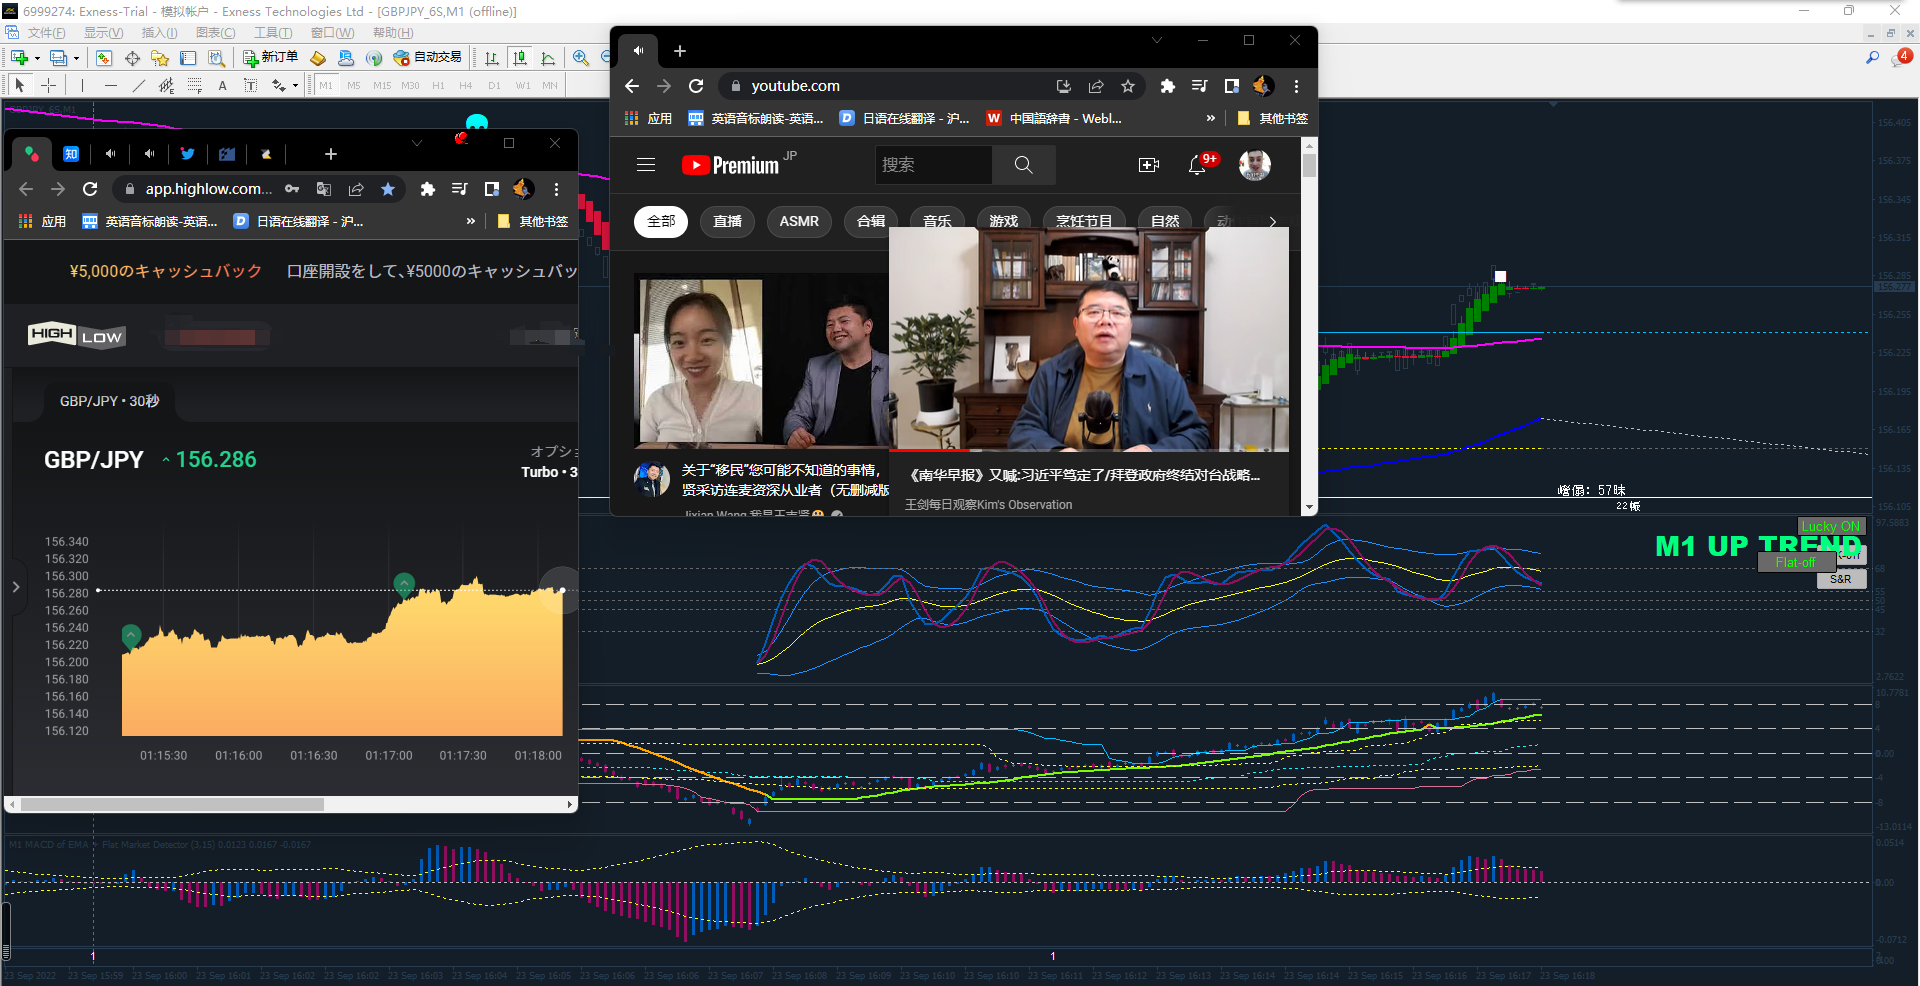
Task: Open the New Order (新订单) dialog
Action: pyautogui.click(x=271, y=58)
